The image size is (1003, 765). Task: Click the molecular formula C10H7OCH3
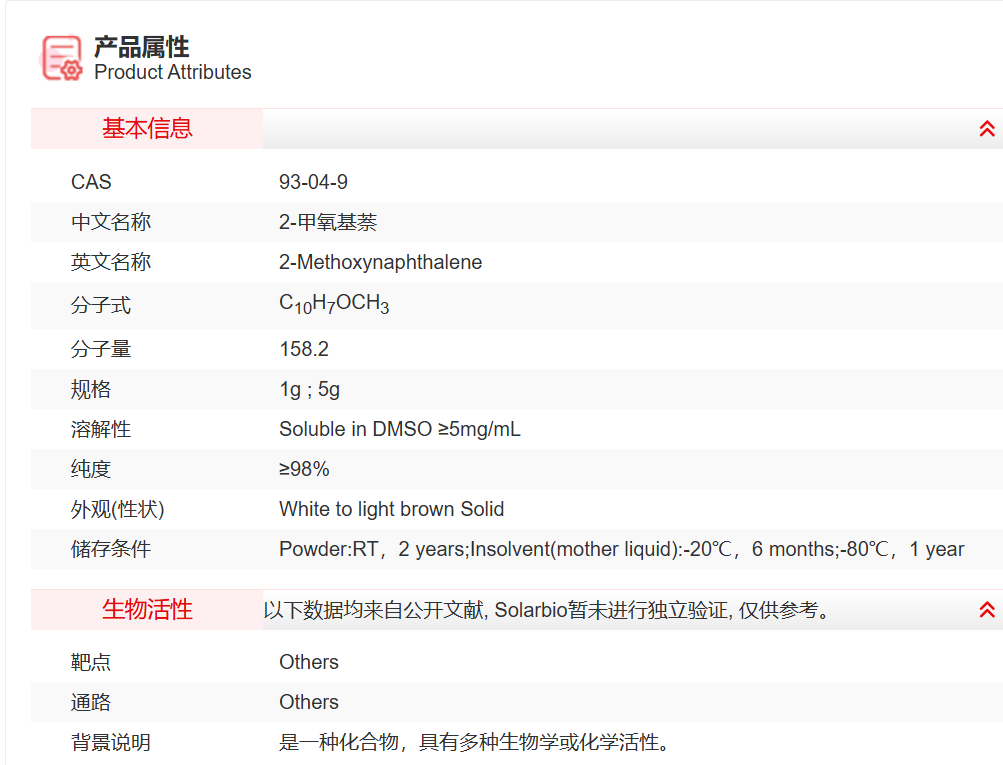pyautogui.click(x=334, y=305)
